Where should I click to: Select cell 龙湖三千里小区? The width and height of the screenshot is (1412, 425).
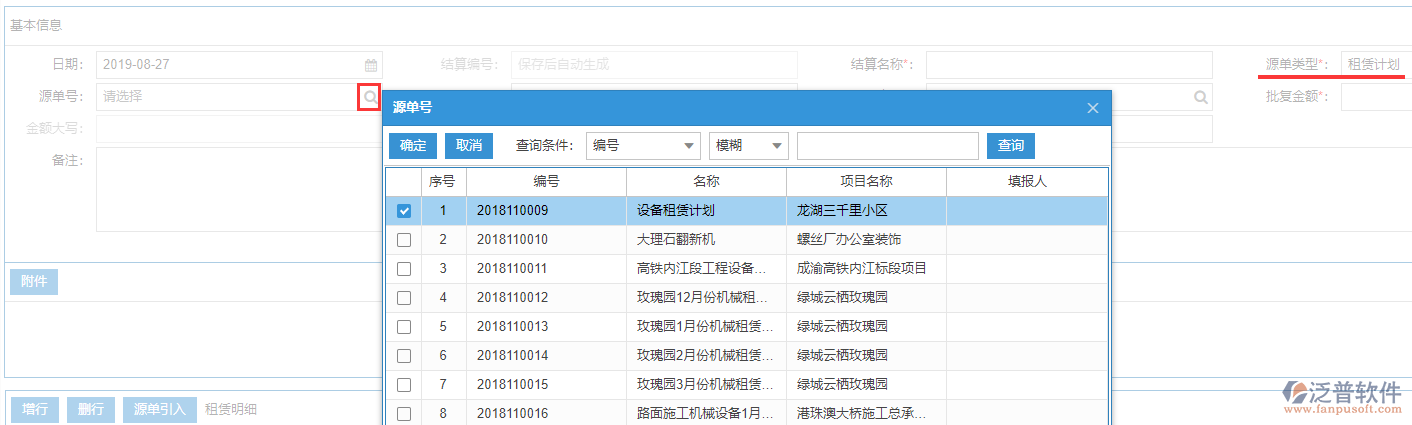pos(866,211)
